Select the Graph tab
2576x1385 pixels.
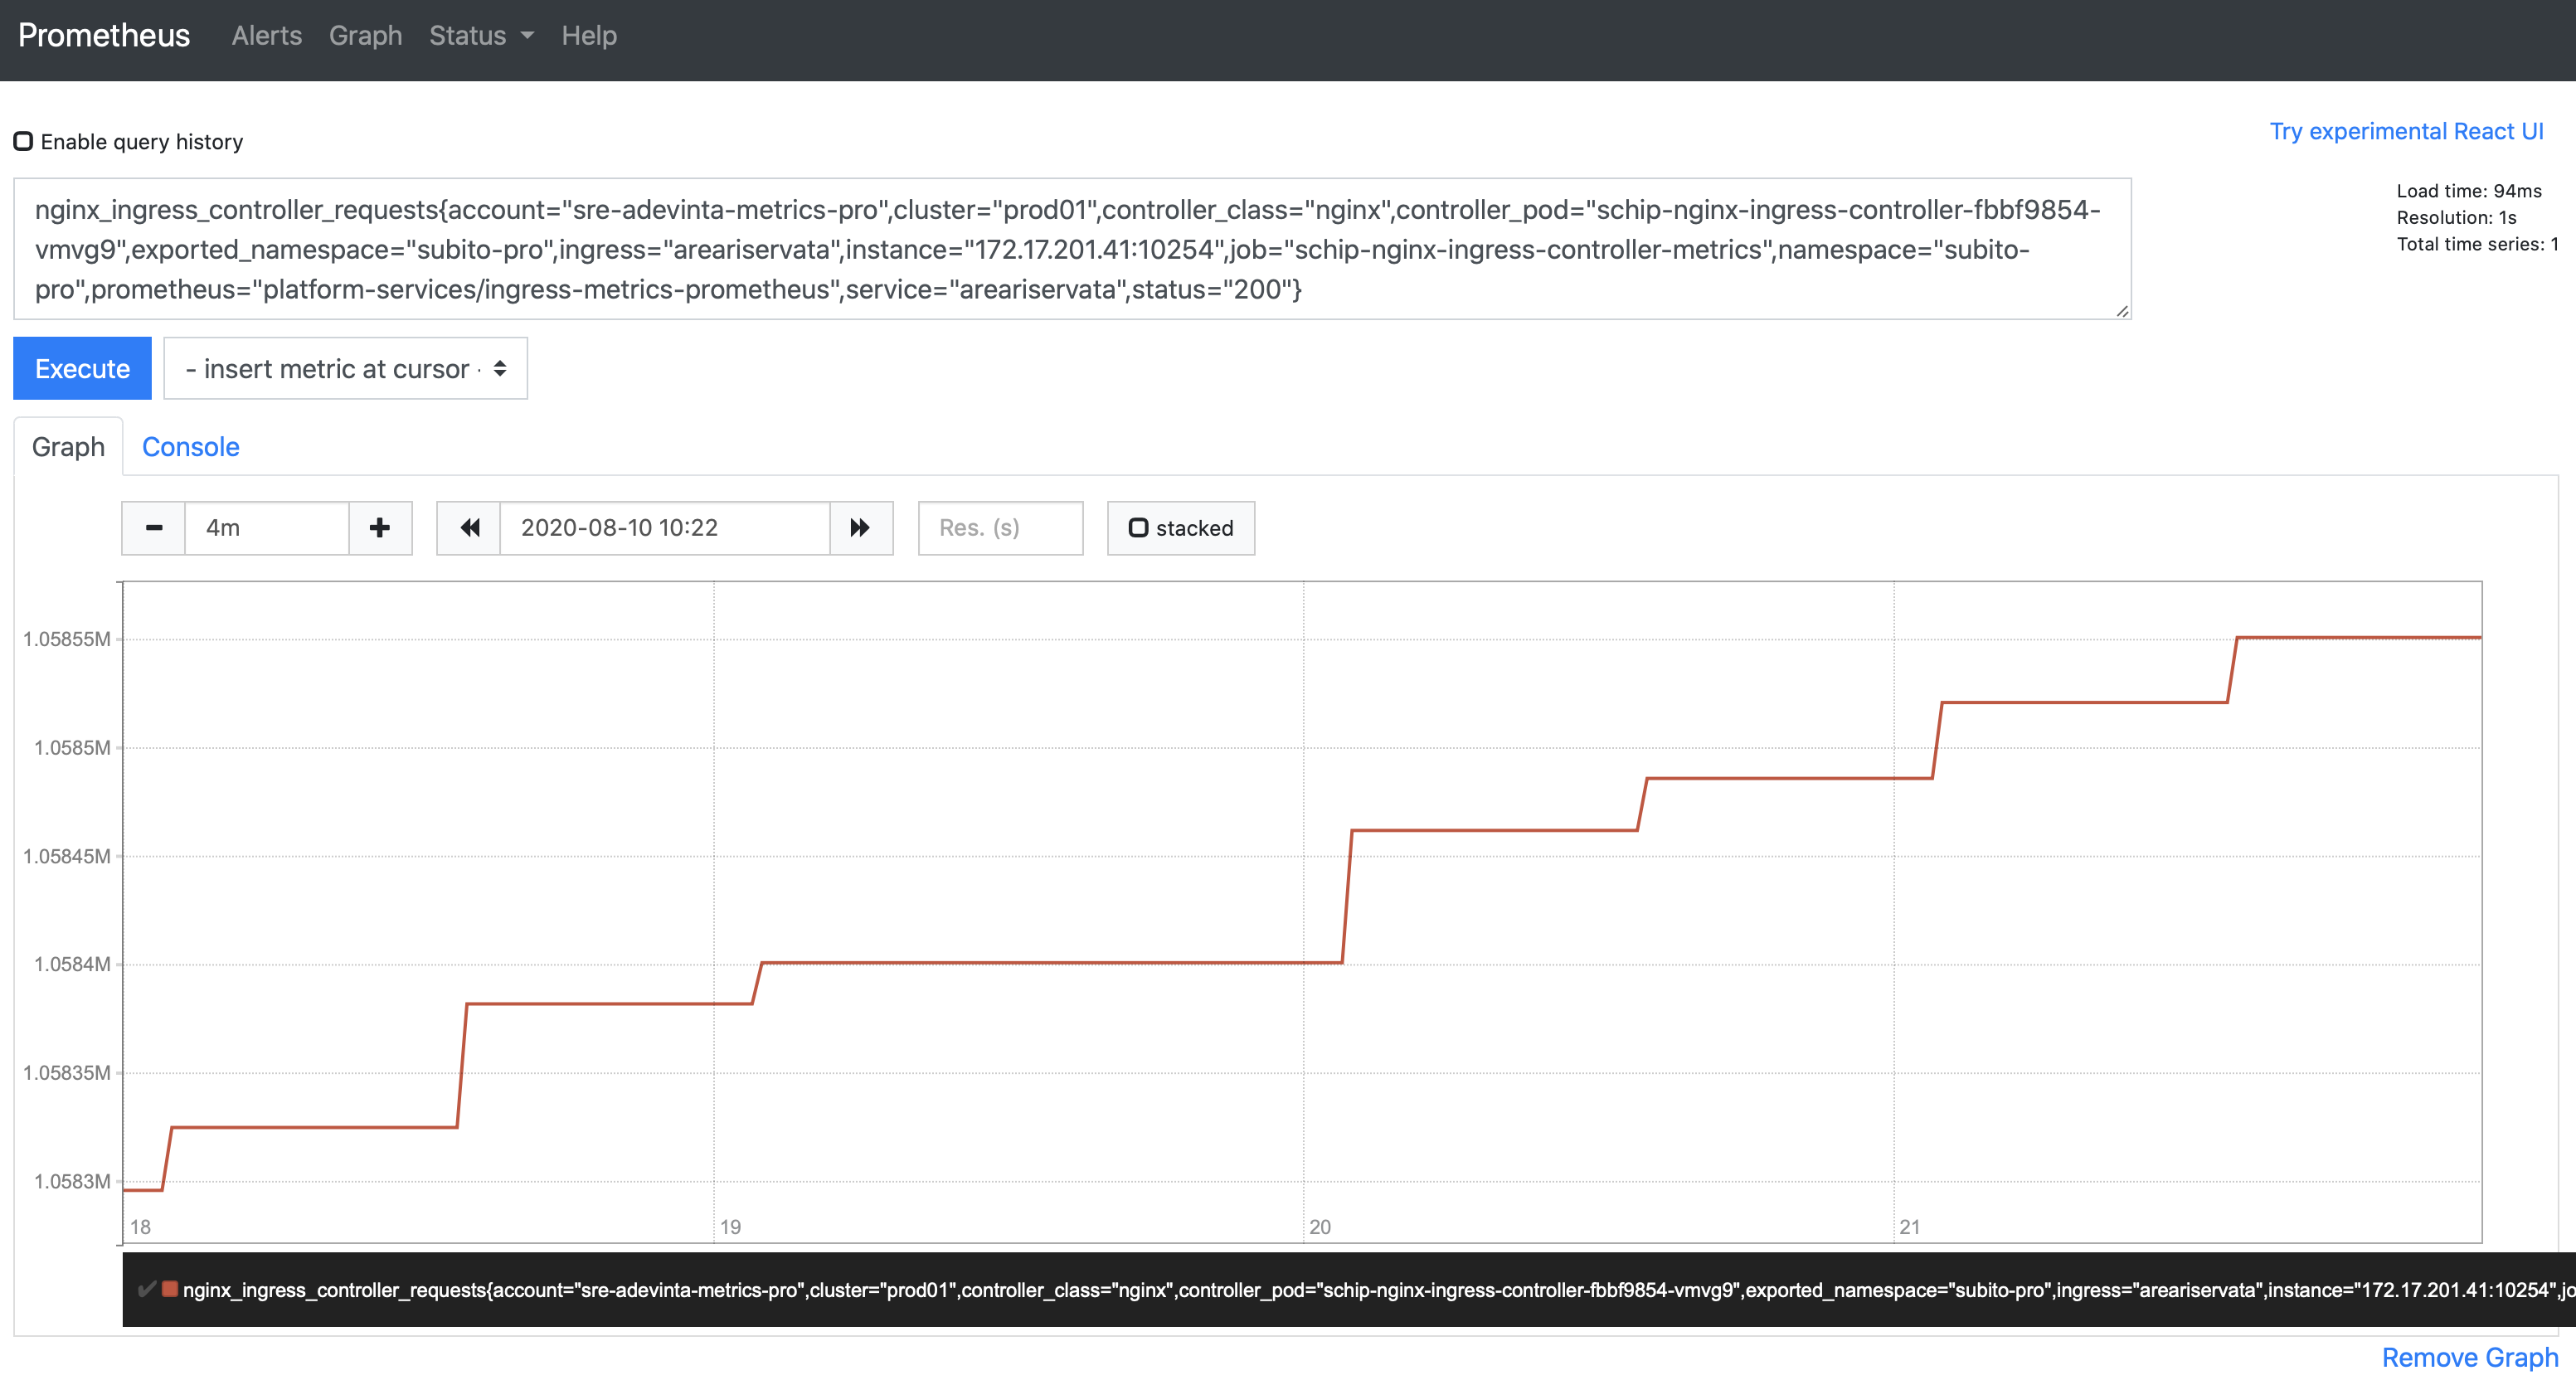(x=68, y=447)
